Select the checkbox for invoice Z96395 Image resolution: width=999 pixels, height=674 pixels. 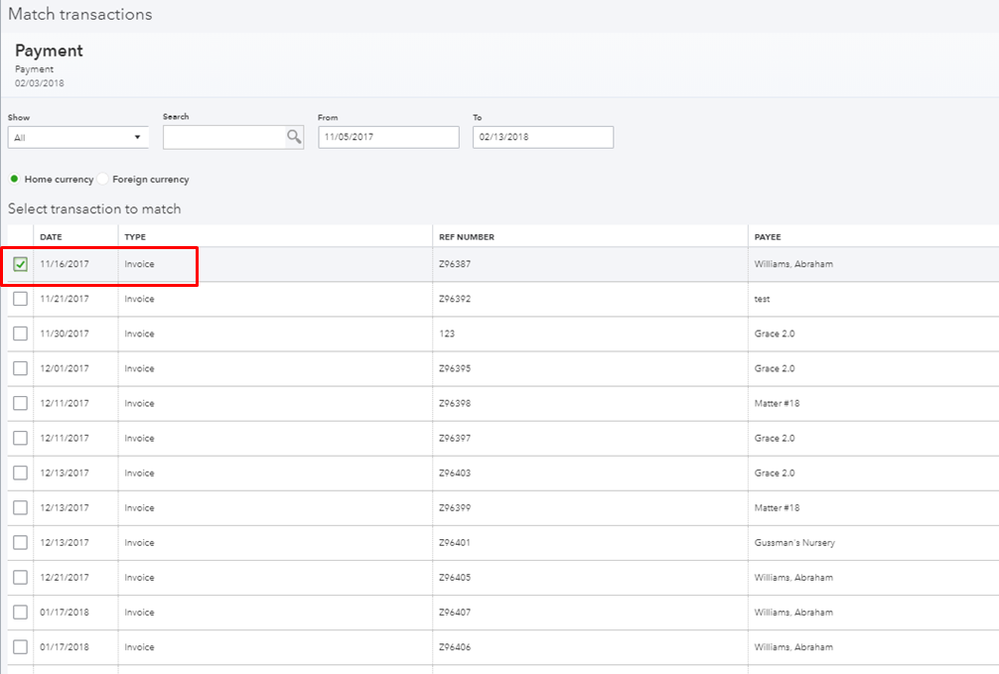(x=20, y=369)
